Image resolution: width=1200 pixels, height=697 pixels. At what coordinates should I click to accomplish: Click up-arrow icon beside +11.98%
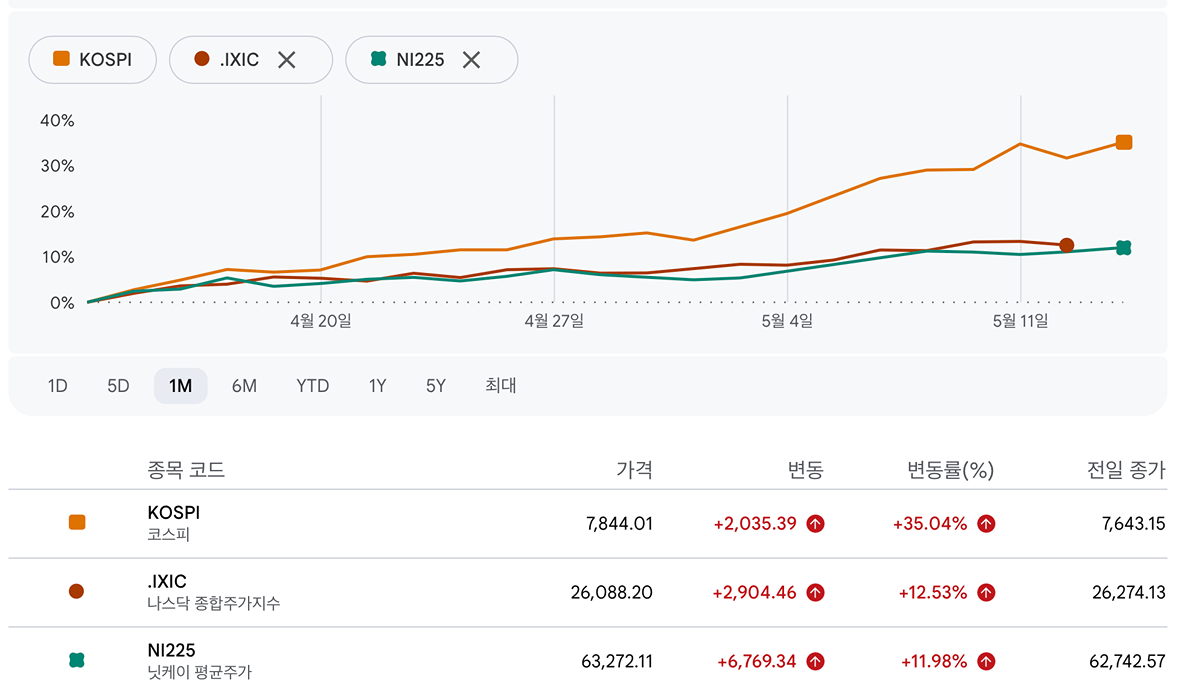tap(986, 661)
